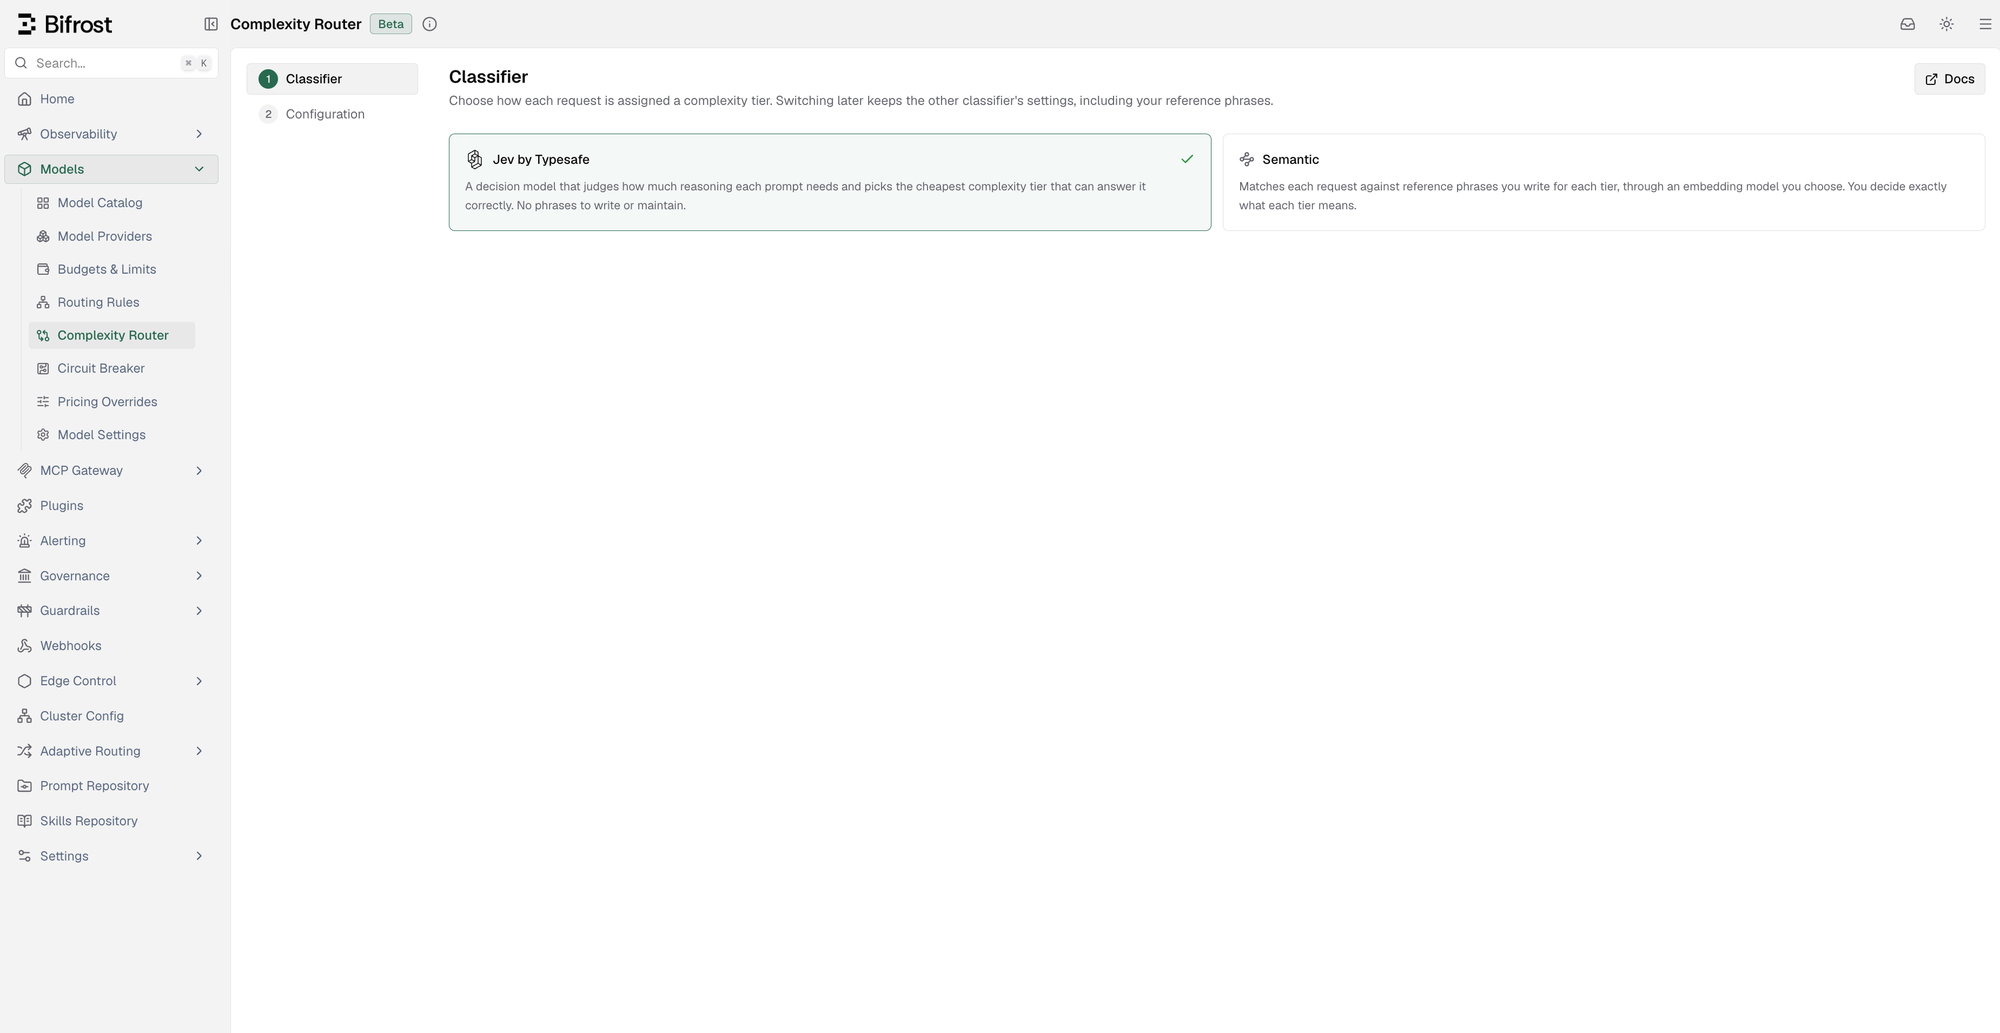Focus the Search field
Image resolution: width=2000 pixels, height=1033 pixels.
pos(112,63)
